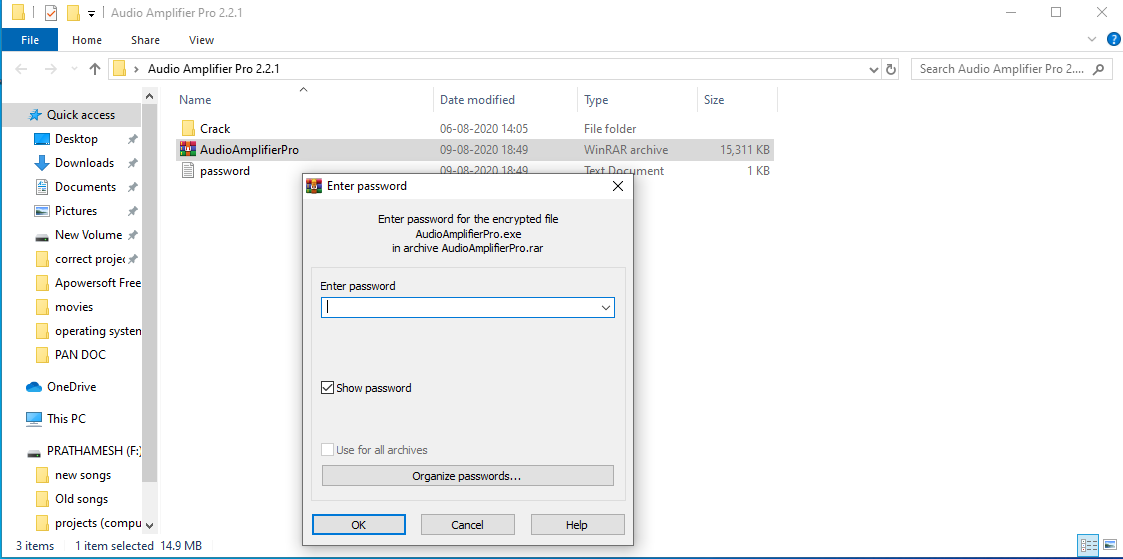The image size is (1123, 559).
Task: Click the Audio Amplifier Pro 2.2.1 breadcrumb
Action: [x=213, y=69]
